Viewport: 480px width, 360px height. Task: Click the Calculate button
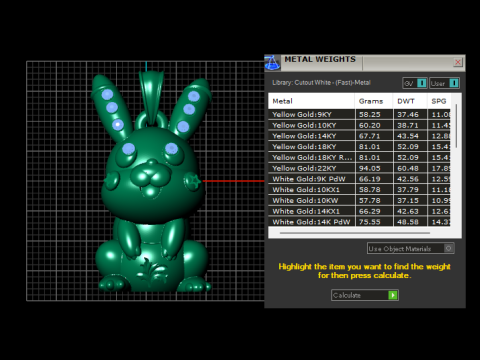(x=365, y=295)
